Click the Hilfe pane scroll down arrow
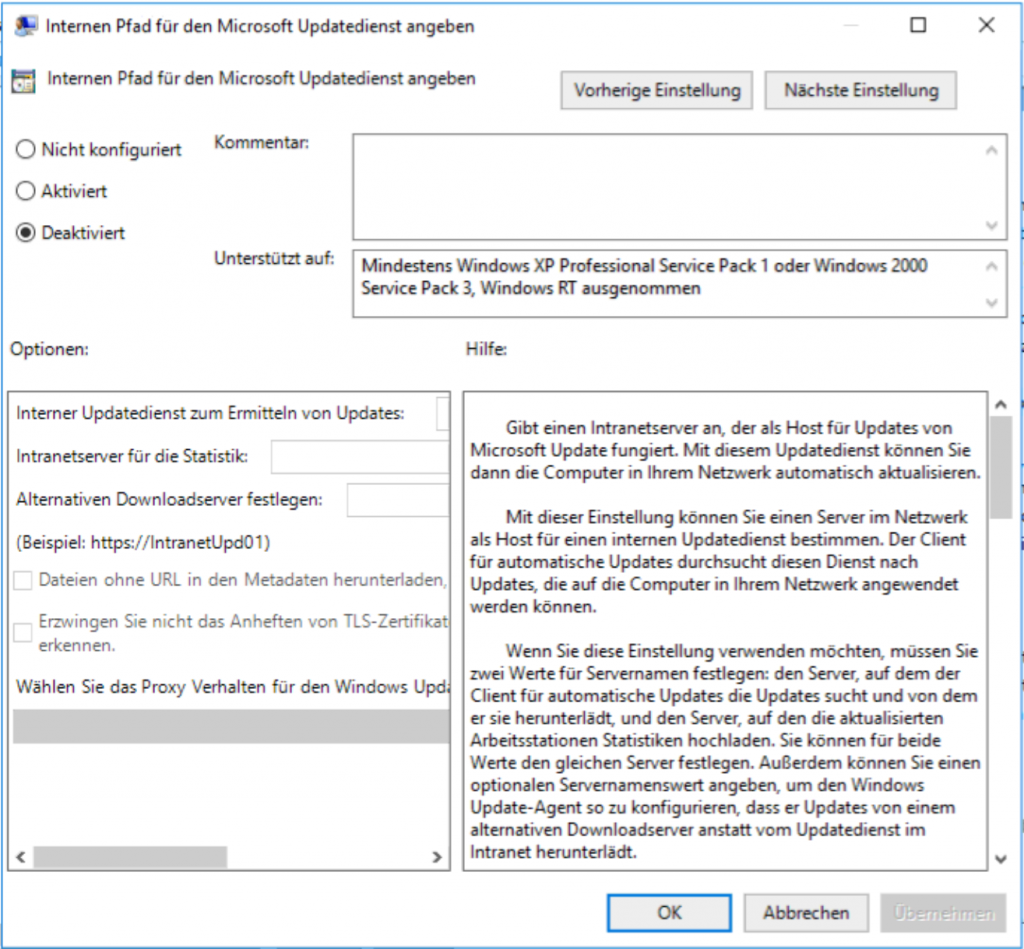1024x949 pixels. tap(1000, 859)
